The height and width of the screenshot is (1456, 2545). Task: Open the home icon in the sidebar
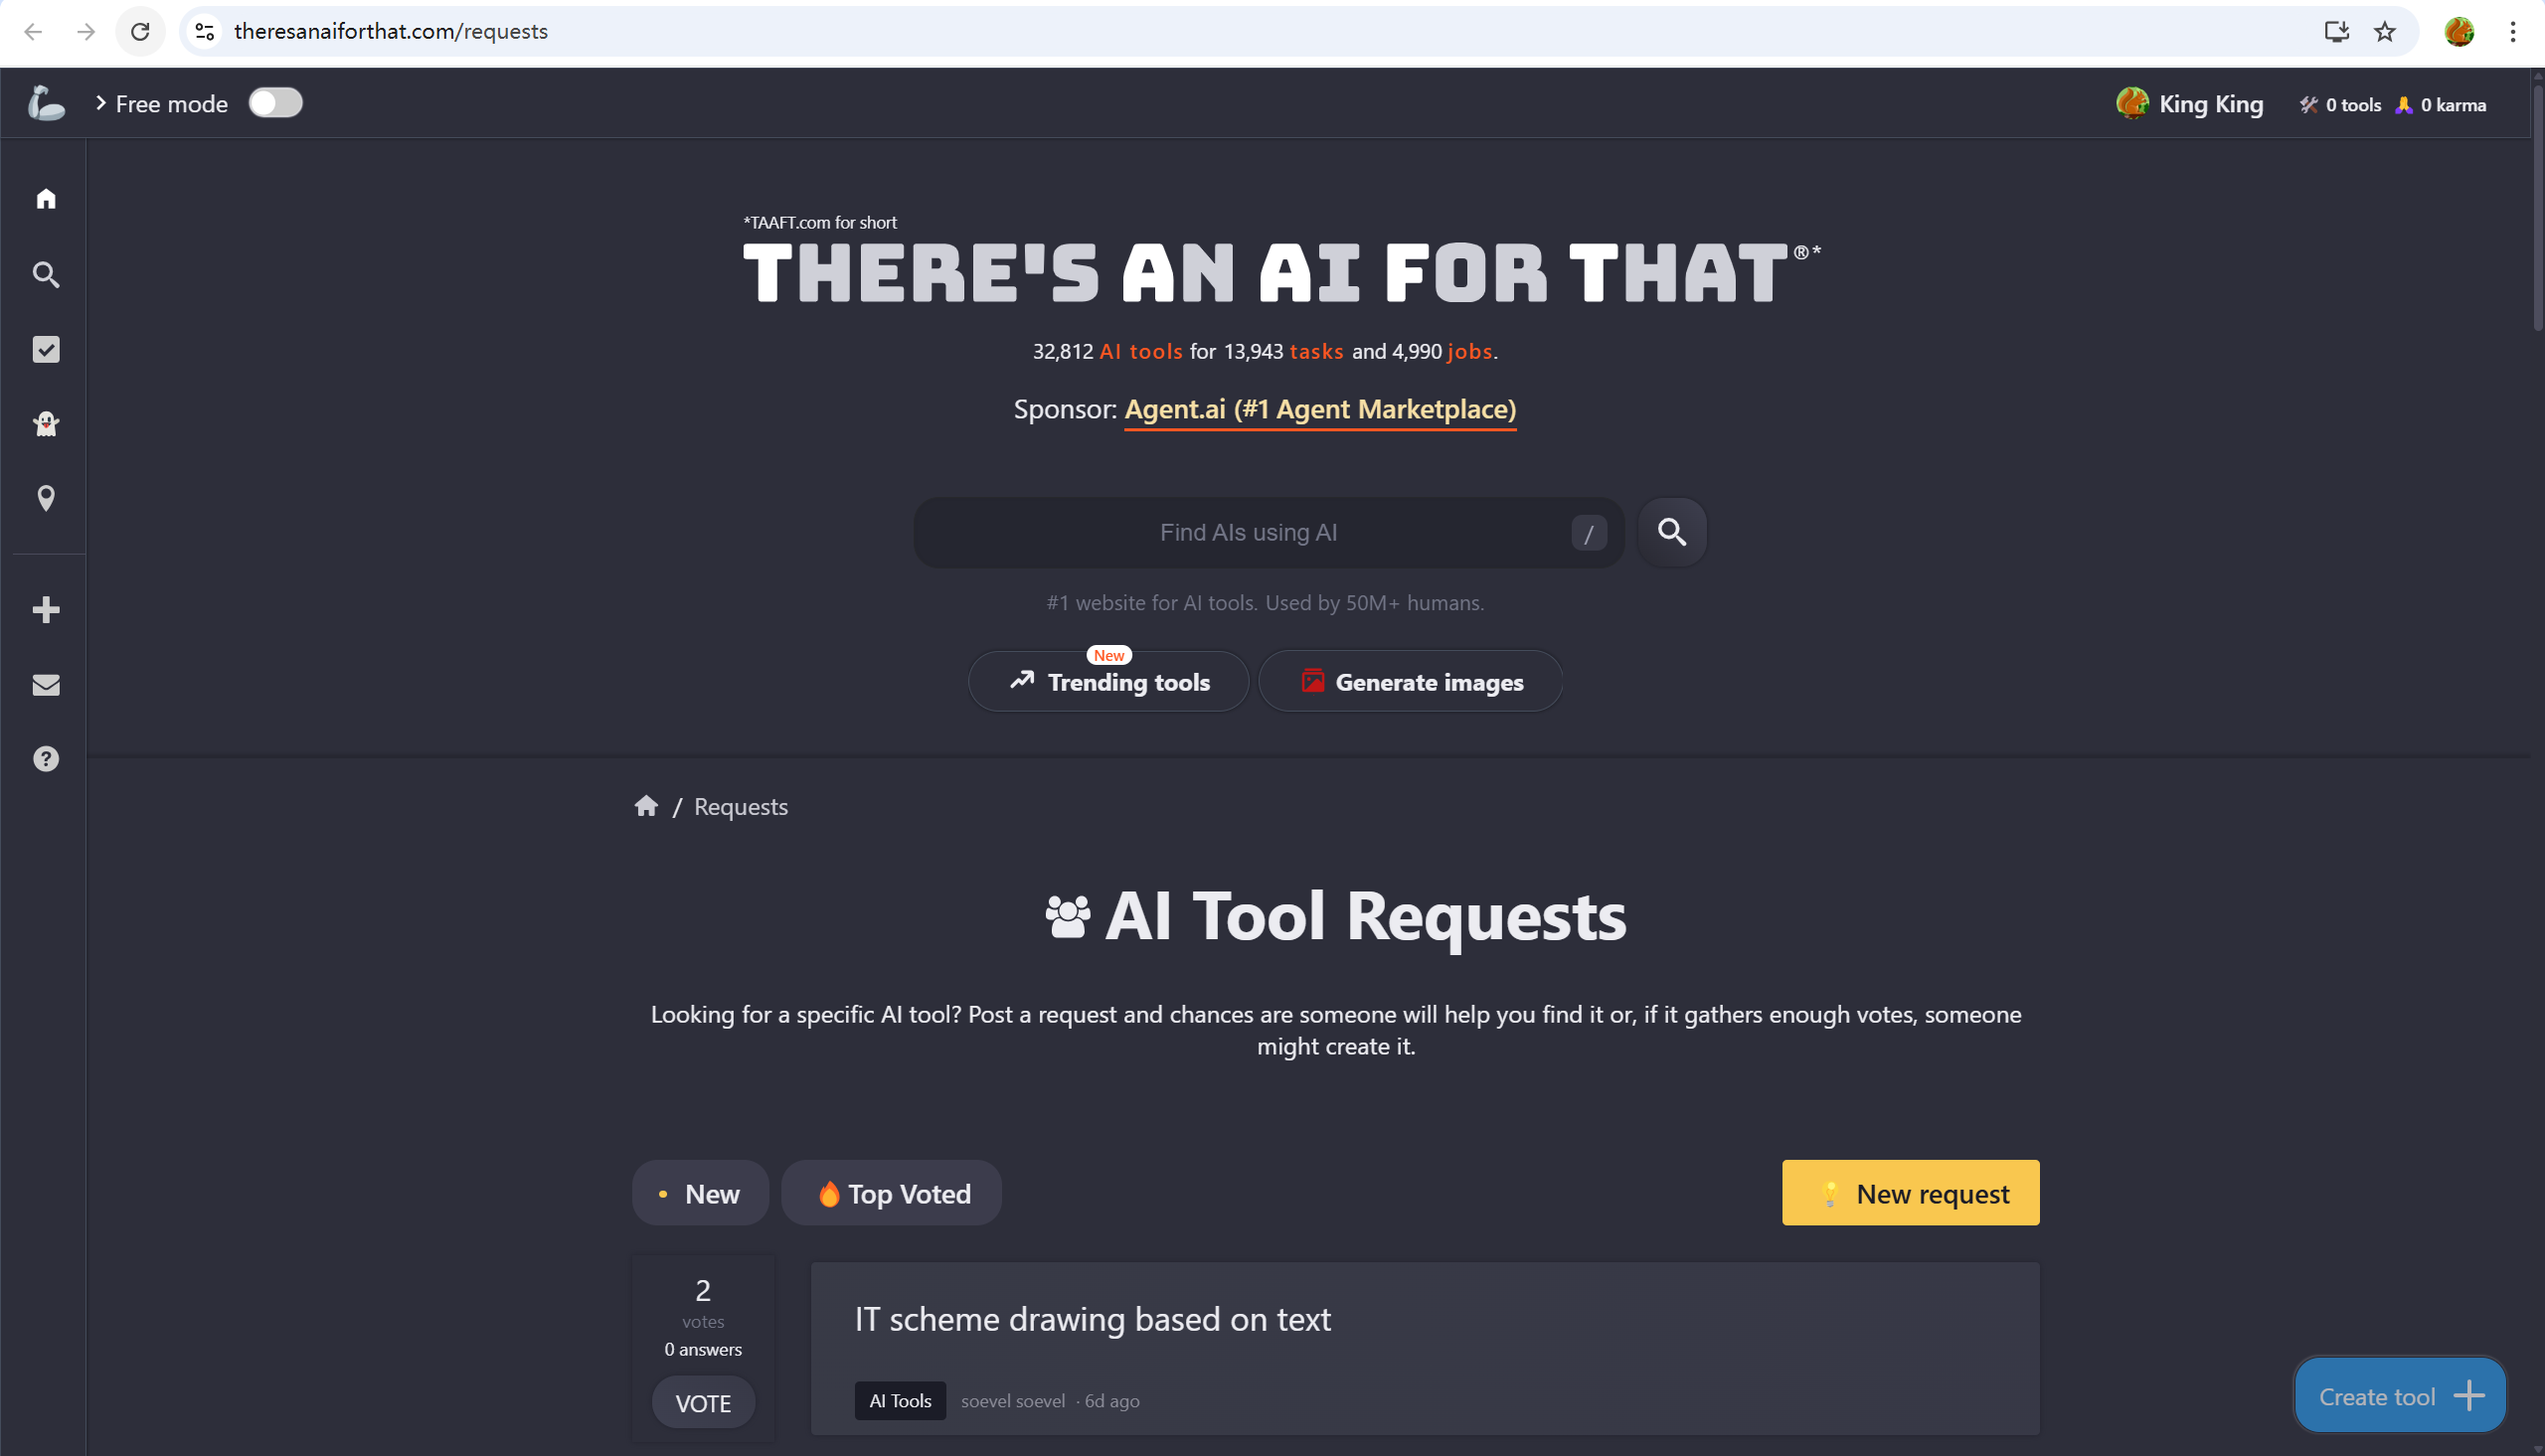46,199
